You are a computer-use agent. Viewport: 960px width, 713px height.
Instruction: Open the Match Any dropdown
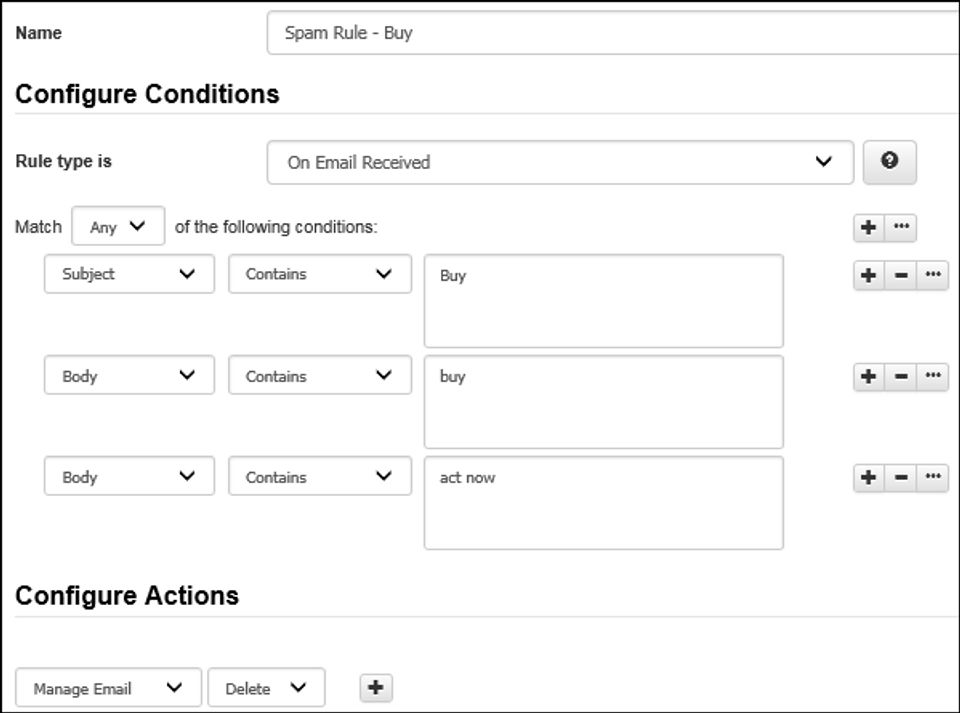[x=118, y=227]
